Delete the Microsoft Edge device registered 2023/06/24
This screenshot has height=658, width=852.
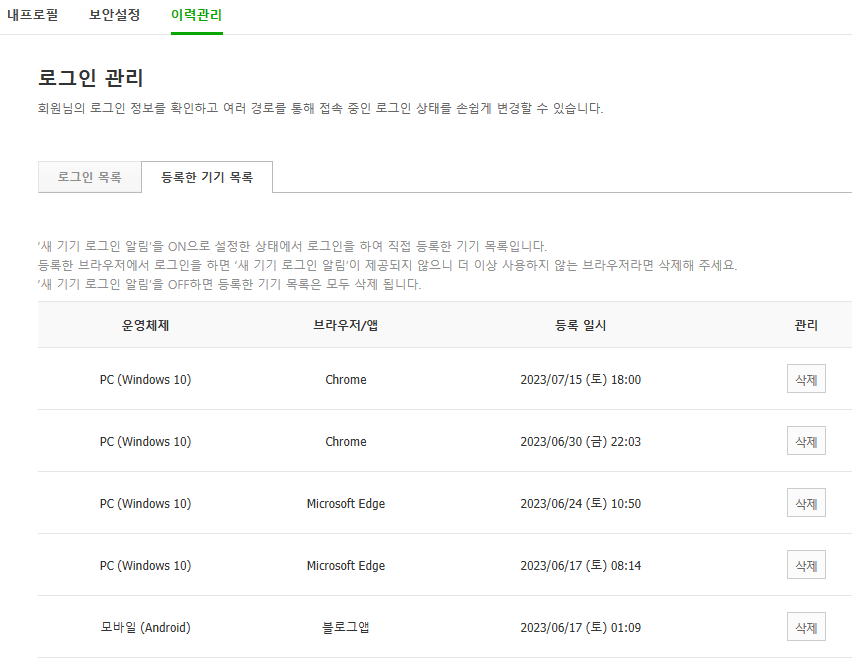(x=806, y=503)
